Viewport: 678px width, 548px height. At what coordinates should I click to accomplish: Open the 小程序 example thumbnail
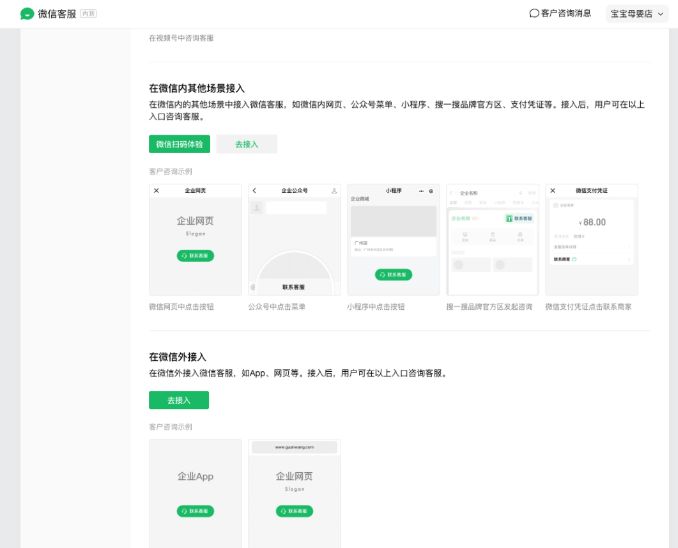[393, 240]
